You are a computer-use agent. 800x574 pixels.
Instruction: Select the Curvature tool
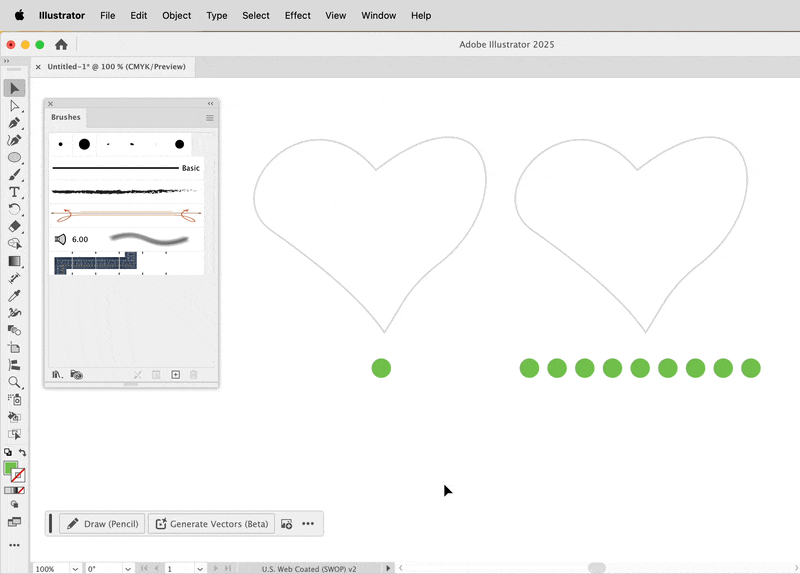(14, 140)
